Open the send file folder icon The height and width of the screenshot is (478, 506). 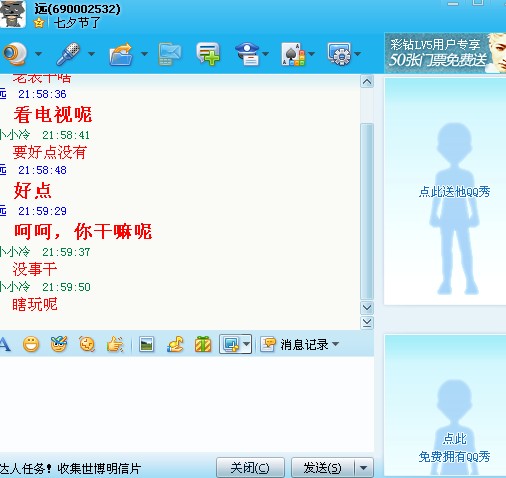point(121,54)
